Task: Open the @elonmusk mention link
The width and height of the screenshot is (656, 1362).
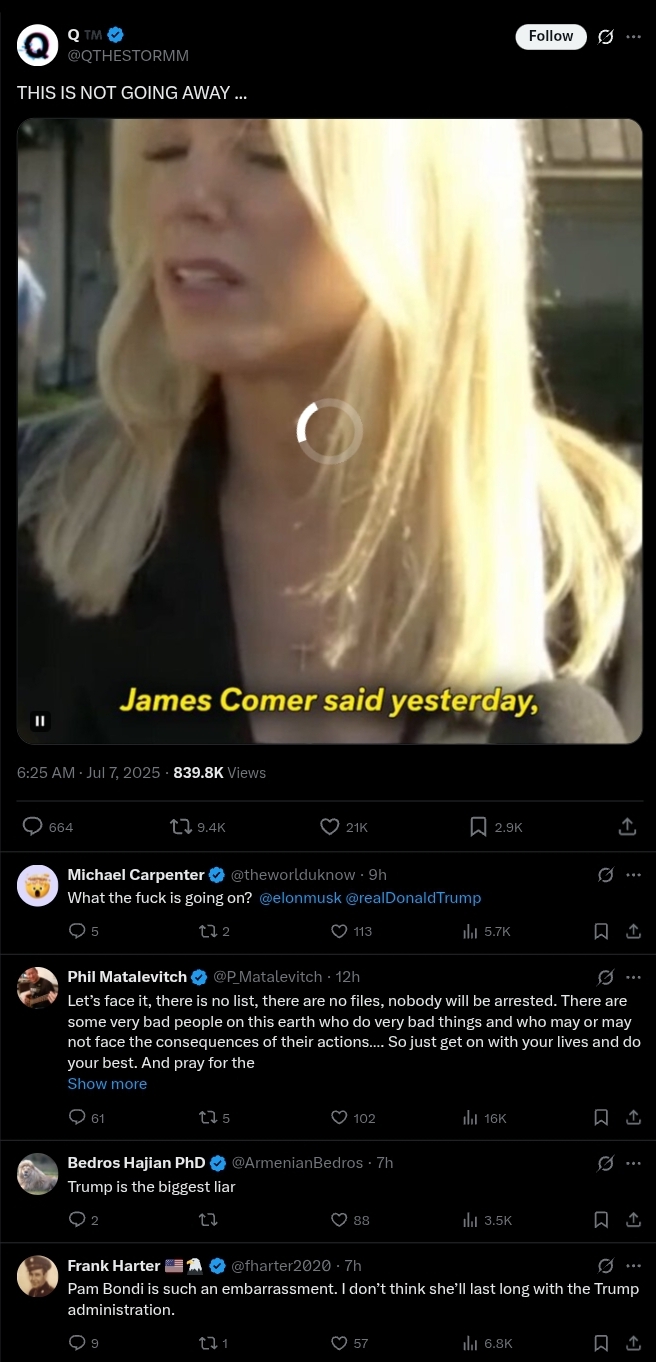Action: (300, 898)
